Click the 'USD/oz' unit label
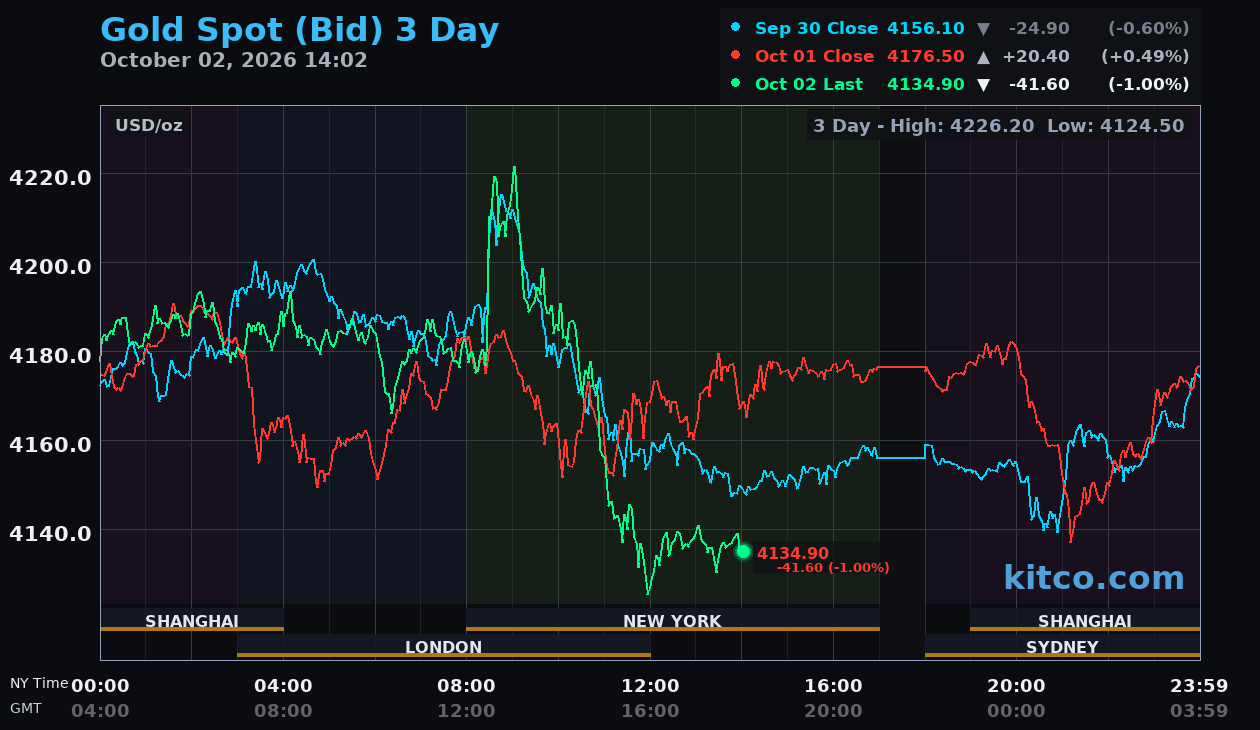Image resolution: width=1260 pixels, height=730 pixels. click(x=149, y=125)
